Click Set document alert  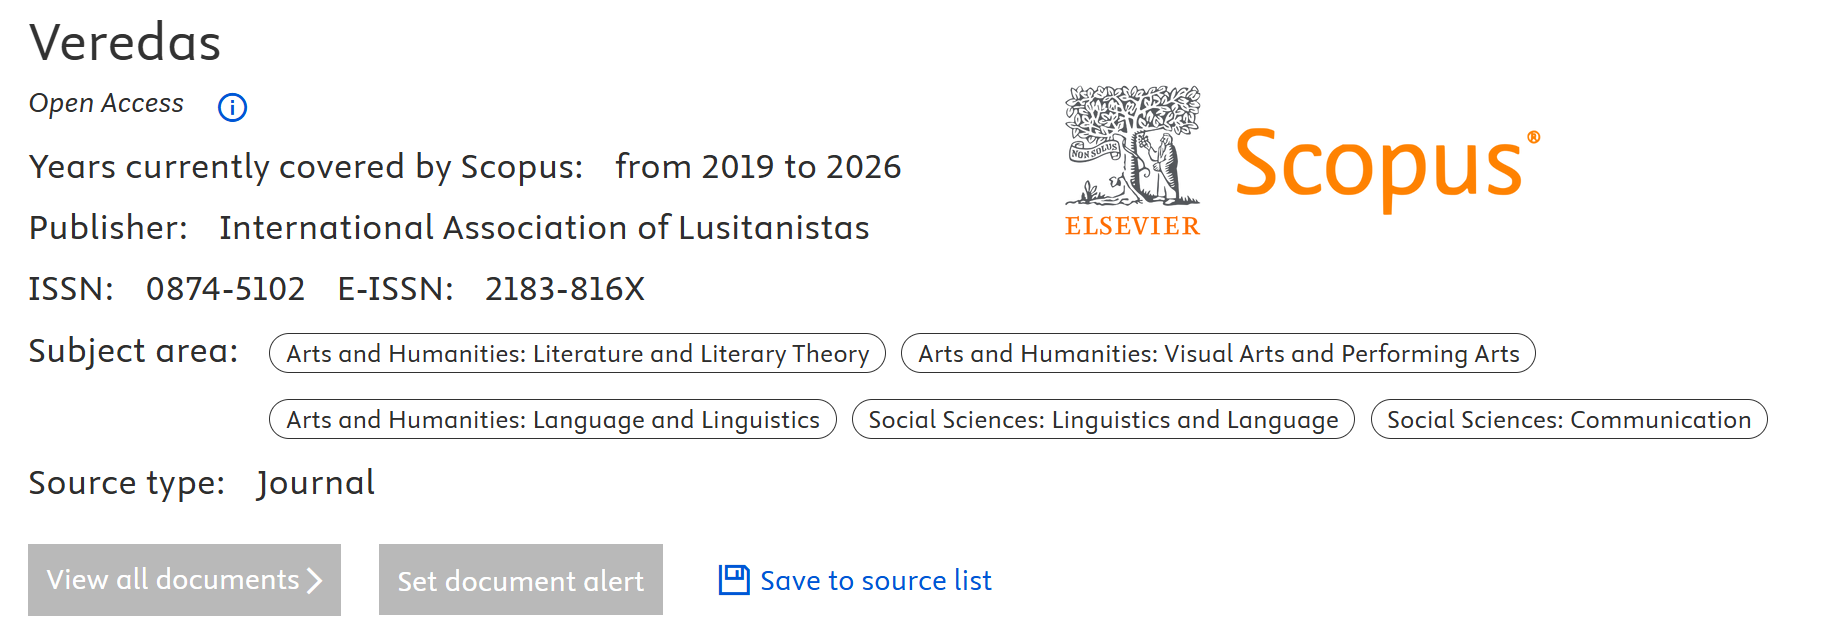(x=520, y=580)
